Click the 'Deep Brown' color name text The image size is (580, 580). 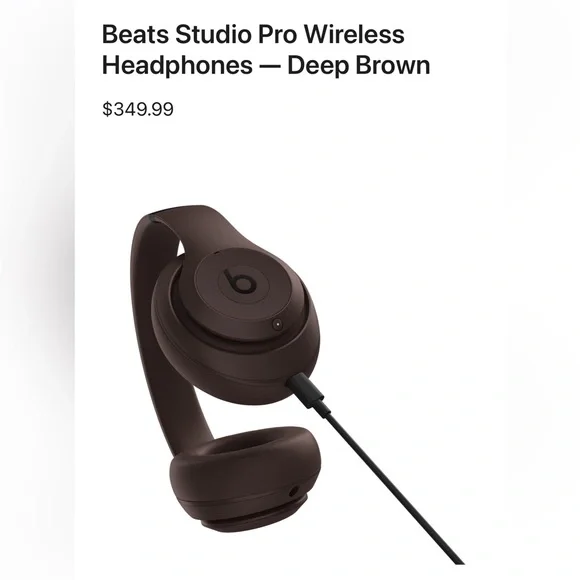point(358,65)
